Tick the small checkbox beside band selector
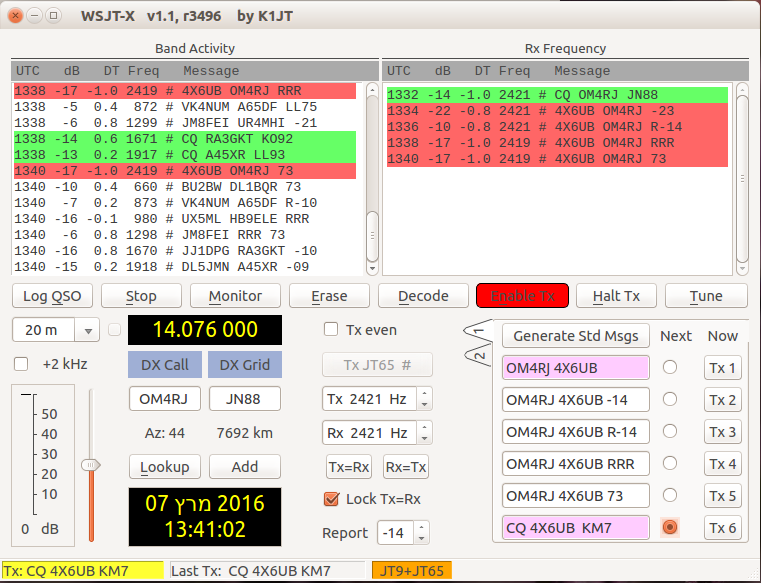The width and height of the screenshot is (761, 583). (x=115, y=330)
